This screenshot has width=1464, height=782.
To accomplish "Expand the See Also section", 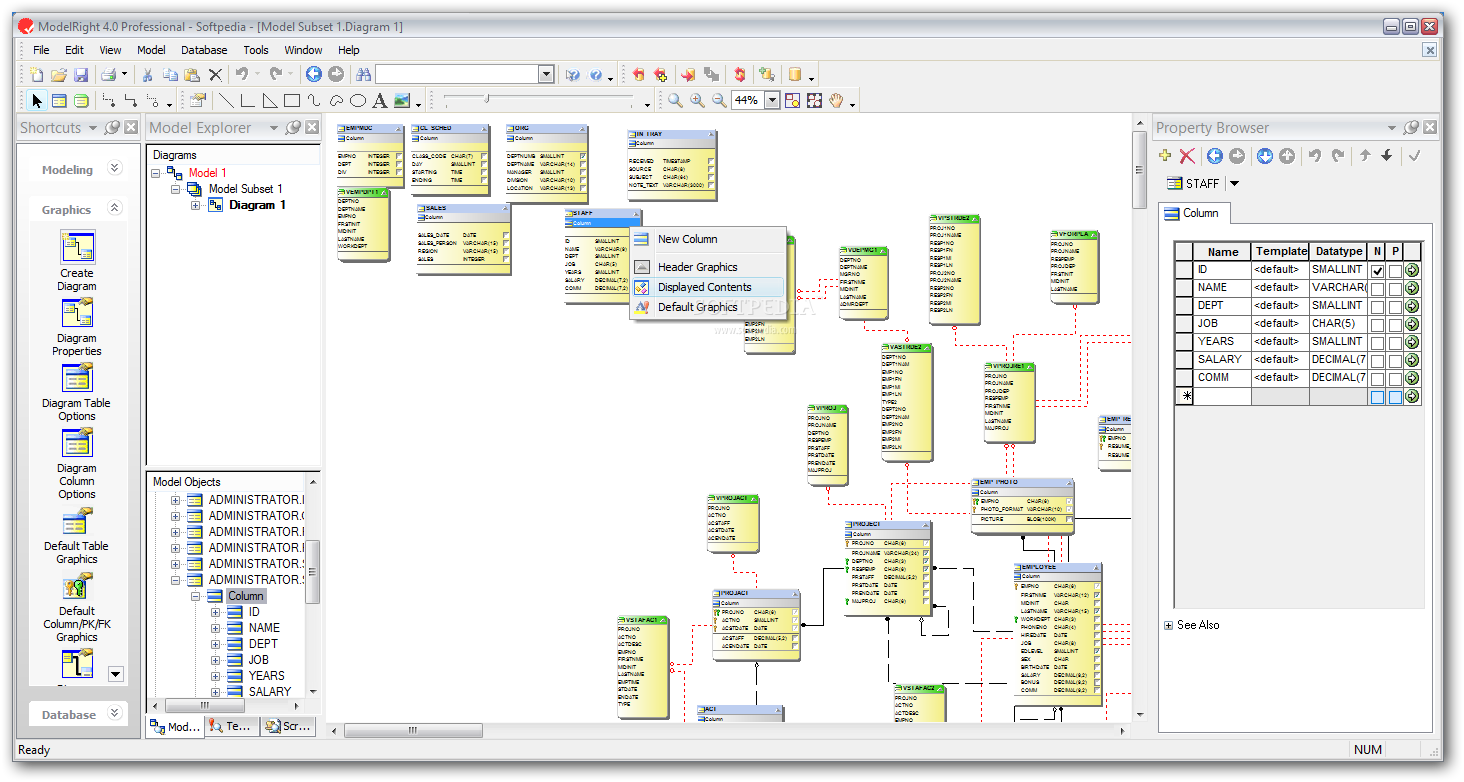I will pos(1169,625).
